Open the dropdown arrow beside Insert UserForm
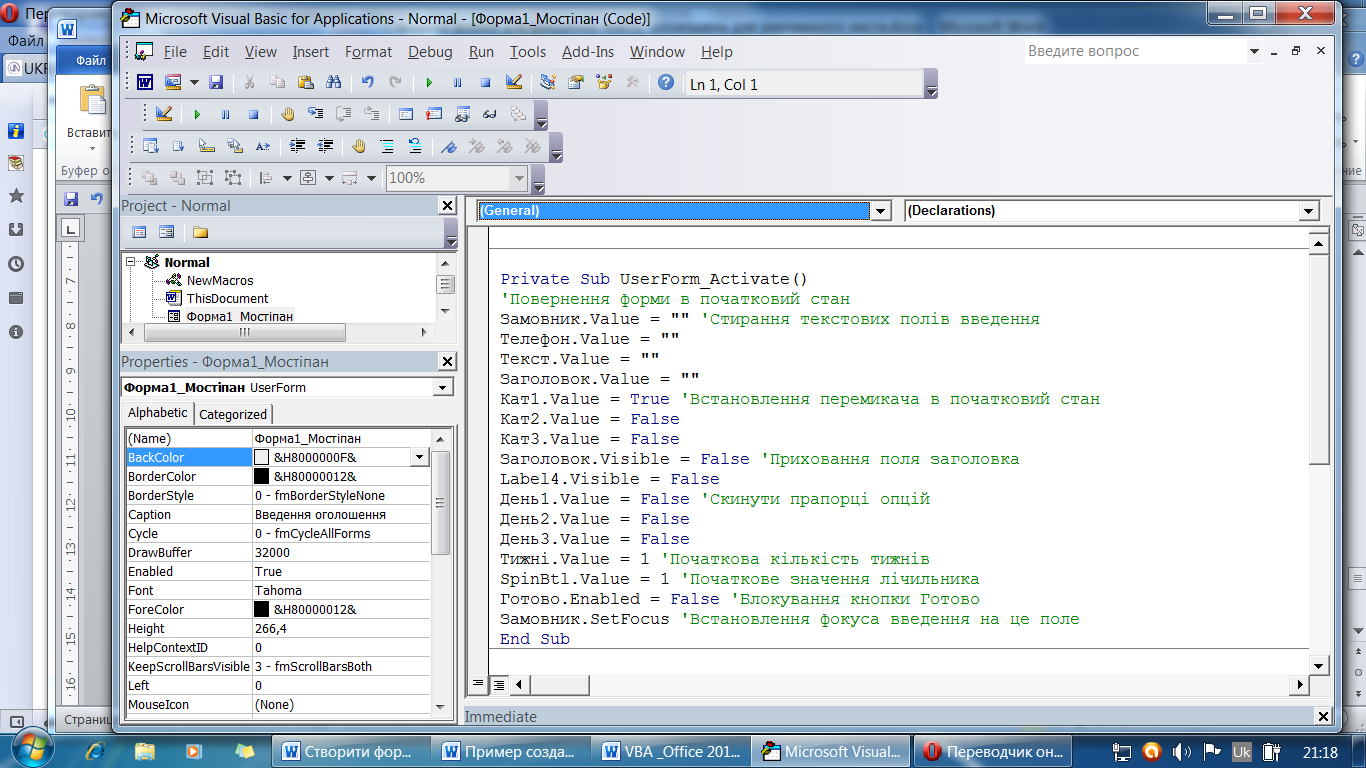This screenshot has height=768, width=1366. click(194, 83)
